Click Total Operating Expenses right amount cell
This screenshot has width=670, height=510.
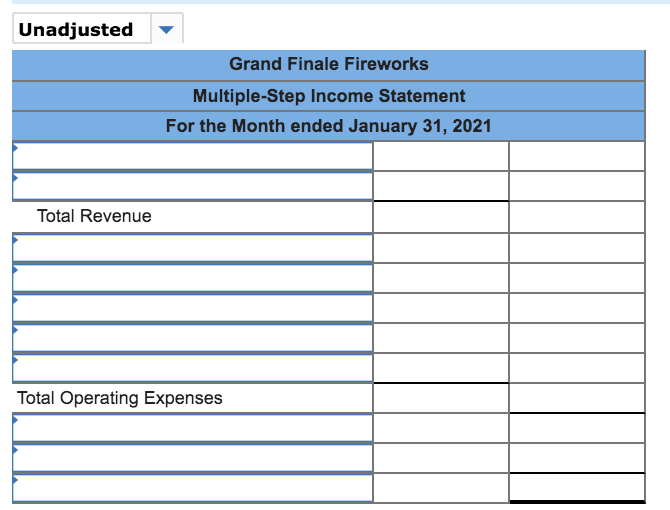point(577,398)
